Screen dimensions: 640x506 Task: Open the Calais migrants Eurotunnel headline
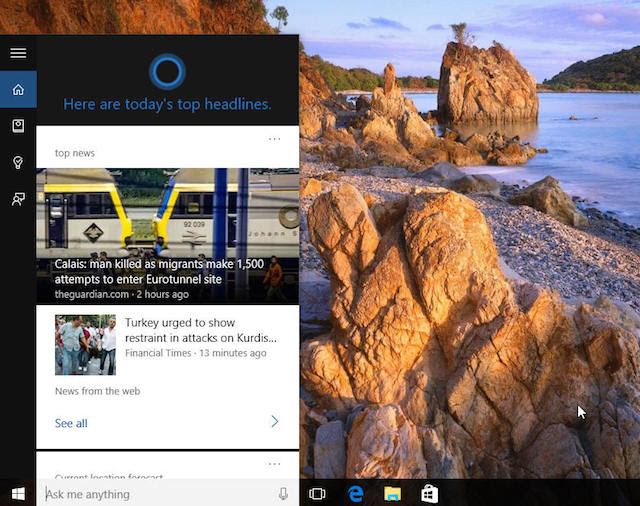159,271
